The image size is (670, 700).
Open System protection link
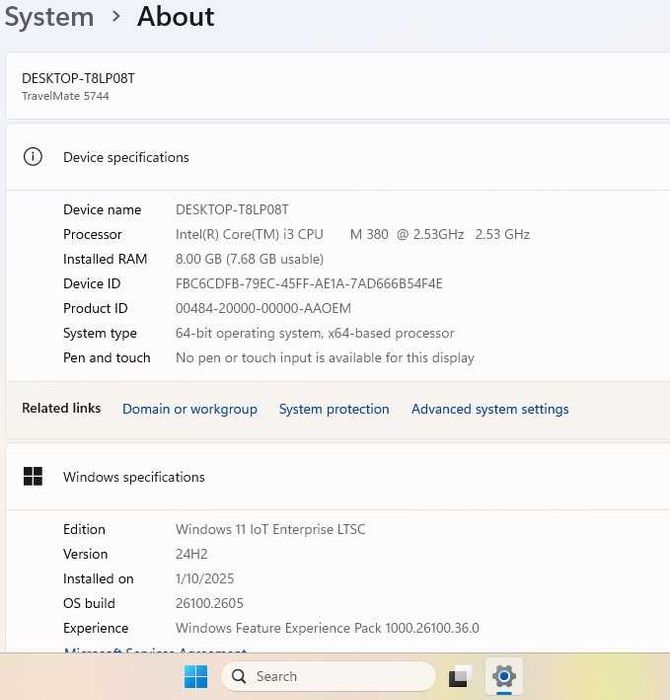pyautogui.click(x=334, y=409)
